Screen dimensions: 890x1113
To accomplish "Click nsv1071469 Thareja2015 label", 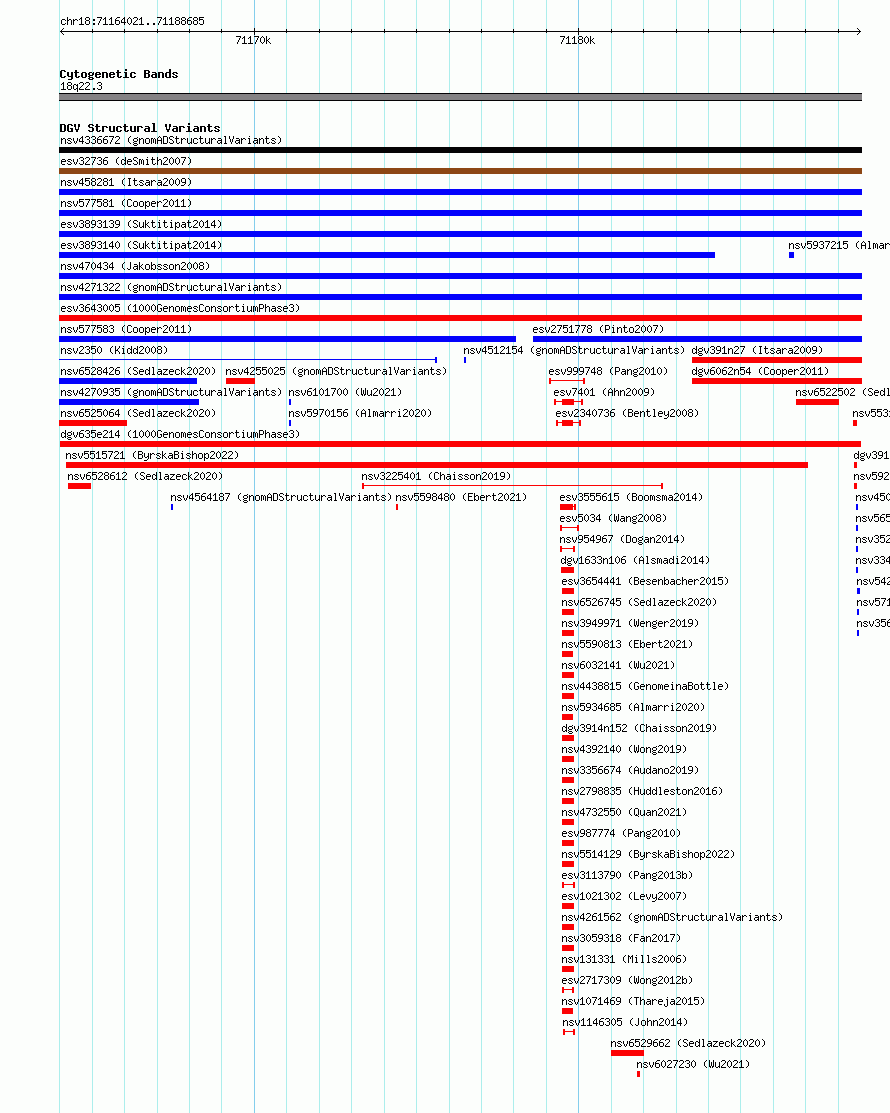I will tap(633, 1002).
